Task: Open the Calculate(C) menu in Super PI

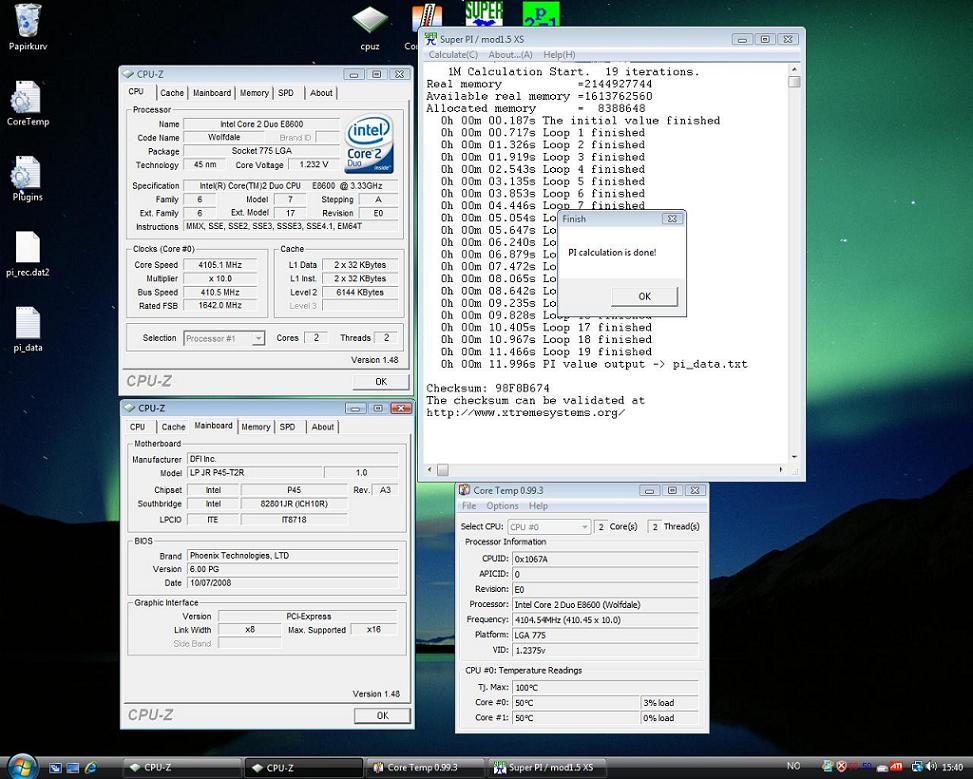Action: tap(453, 55)
